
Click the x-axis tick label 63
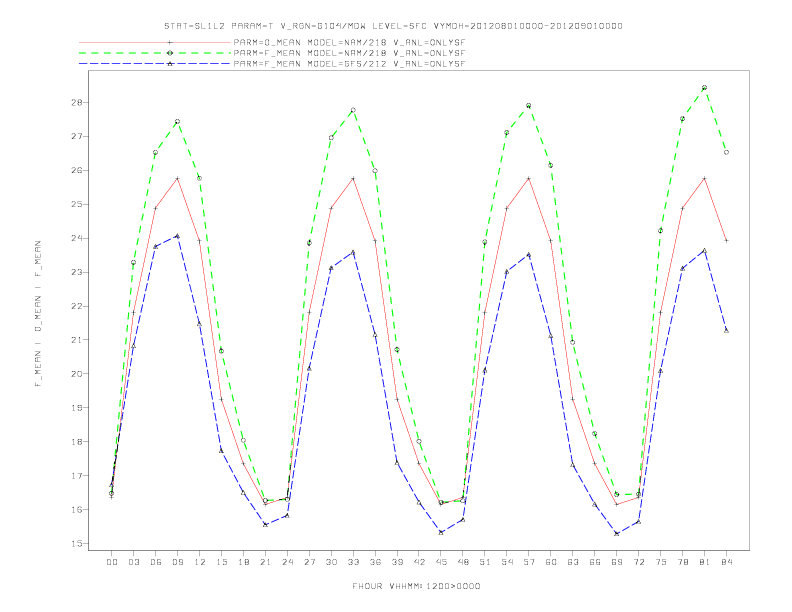point(573,562)
